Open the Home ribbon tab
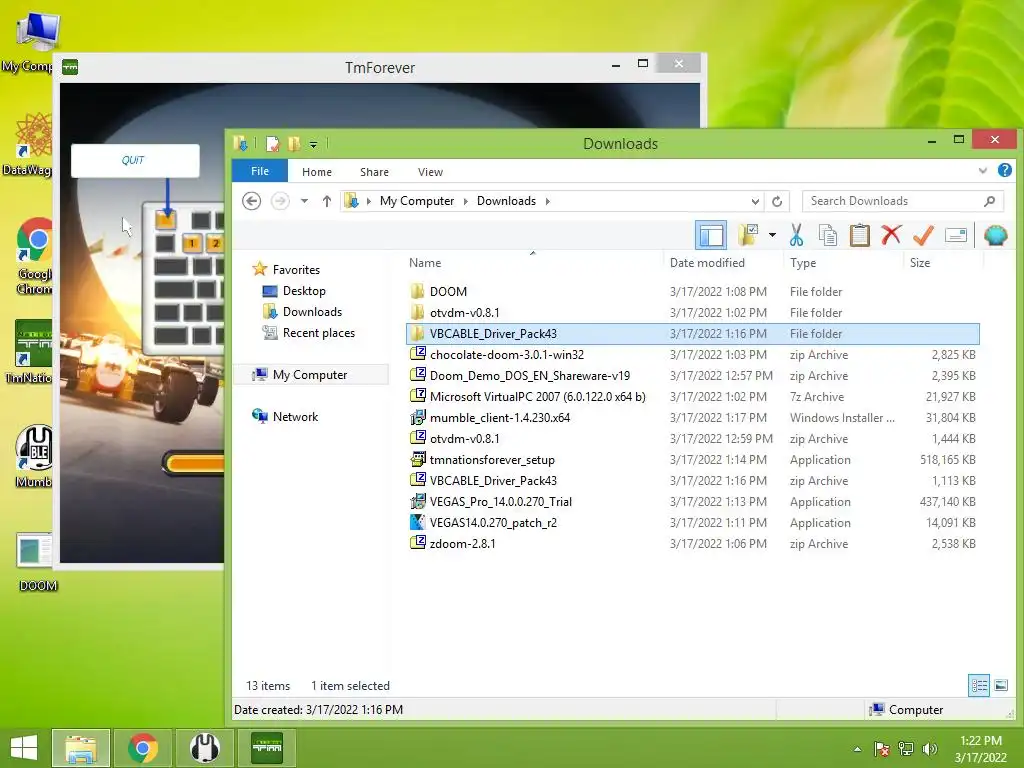 point(317,172)
